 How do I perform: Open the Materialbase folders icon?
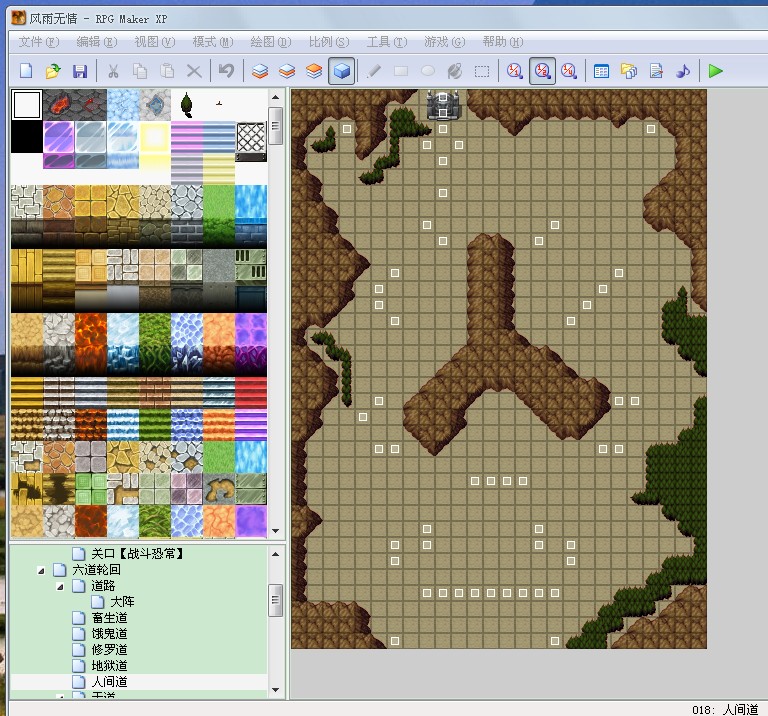tap(628, 71)
